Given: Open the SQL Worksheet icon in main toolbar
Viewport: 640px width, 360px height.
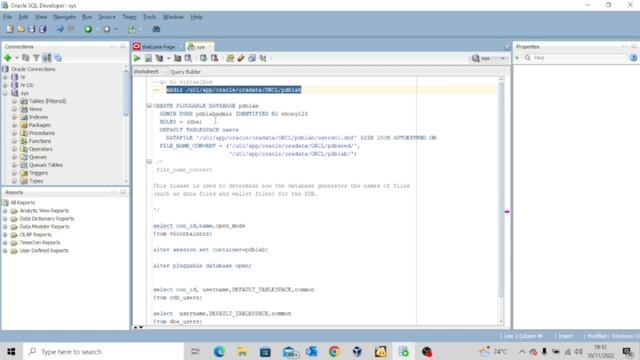Looking at the screenshot, I should tap(132, 29).
